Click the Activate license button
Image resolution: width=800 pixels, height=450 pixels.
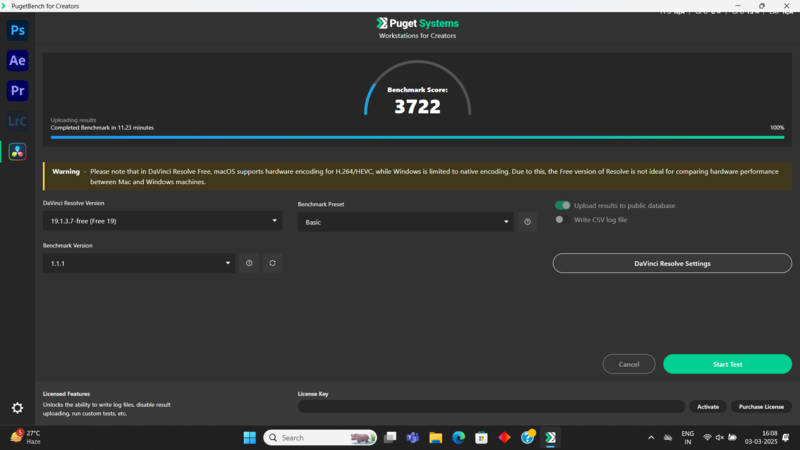(708, 407)
